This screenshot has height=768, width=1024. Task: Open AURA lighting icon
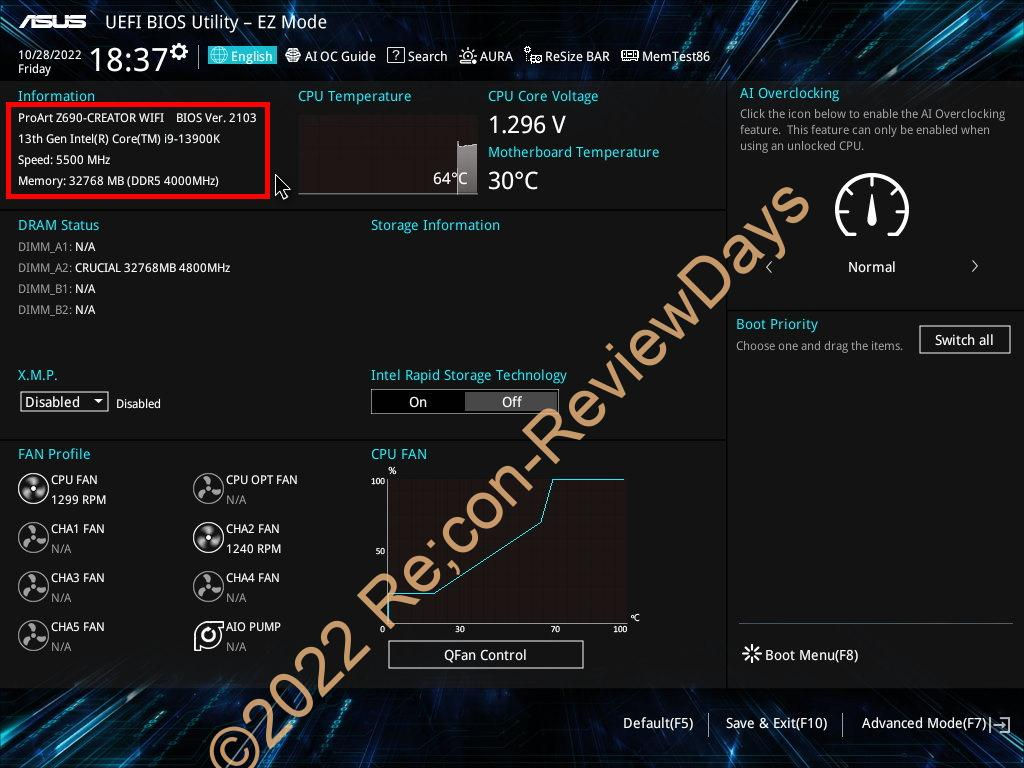(468, 56)
